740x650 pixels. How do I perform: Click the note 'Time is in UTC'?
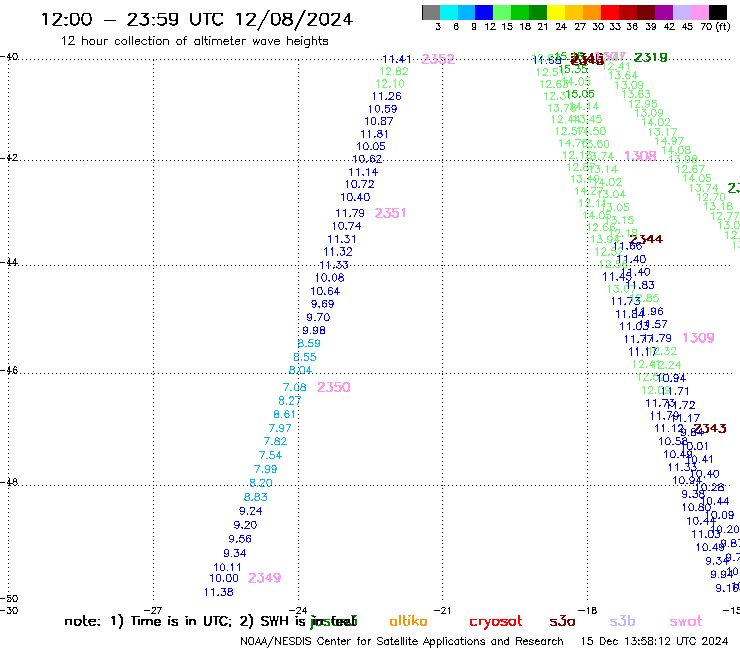pos(181,621)
